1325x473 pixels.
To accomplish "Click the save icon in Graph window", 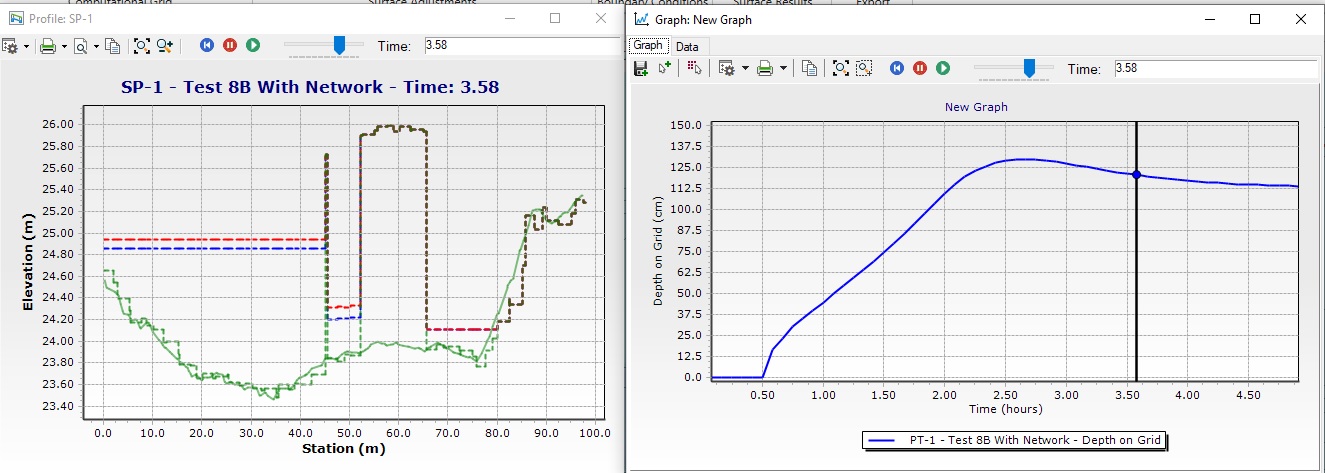I will (x=641, y=68).
